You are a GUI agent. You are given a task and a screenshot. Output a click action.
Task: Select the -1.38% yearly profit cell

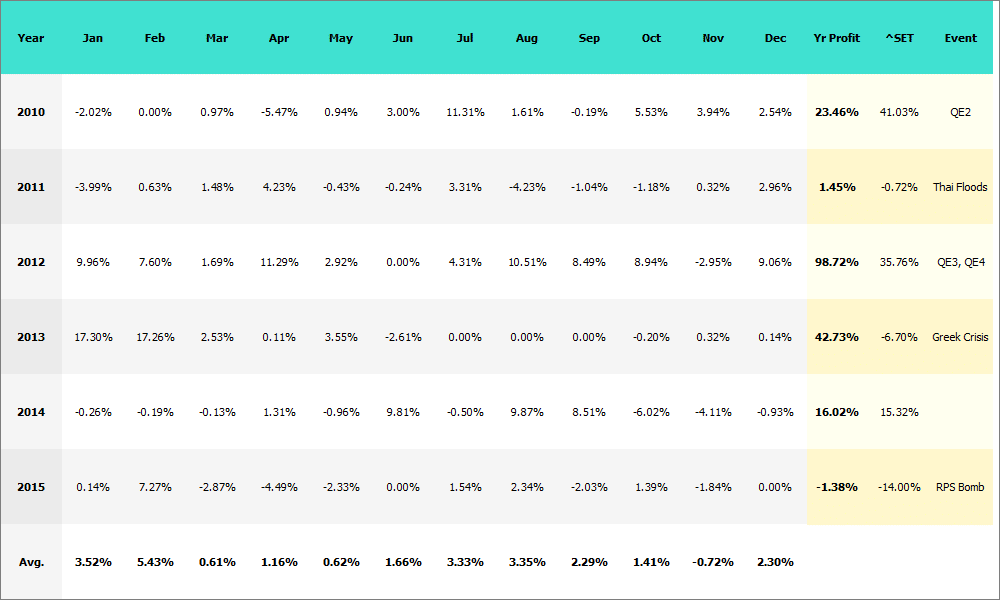[x=837, y=487]
